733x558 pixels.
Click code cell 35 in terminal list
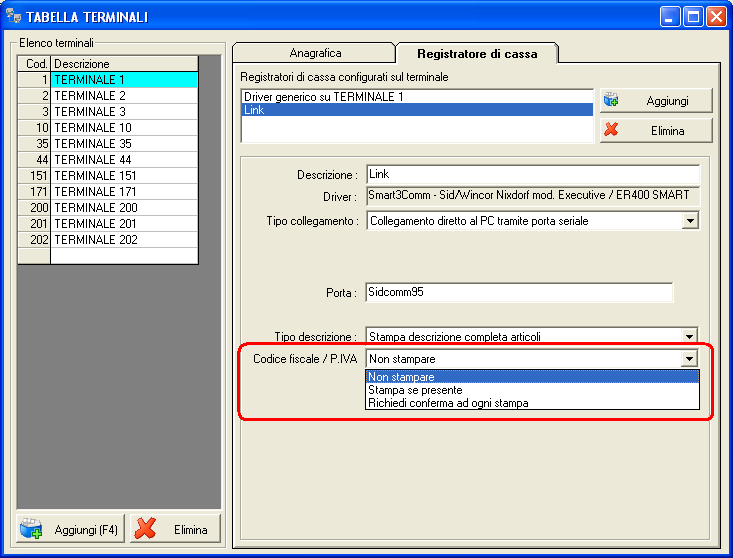tap(34, 143)
